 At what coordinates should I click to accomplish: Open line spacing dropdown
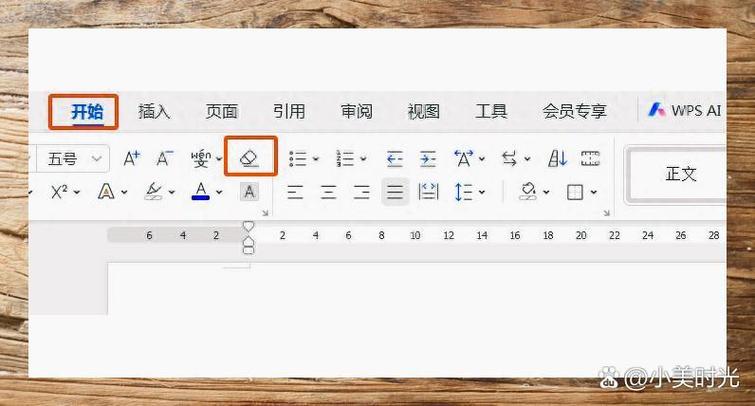tap(482, 192)
